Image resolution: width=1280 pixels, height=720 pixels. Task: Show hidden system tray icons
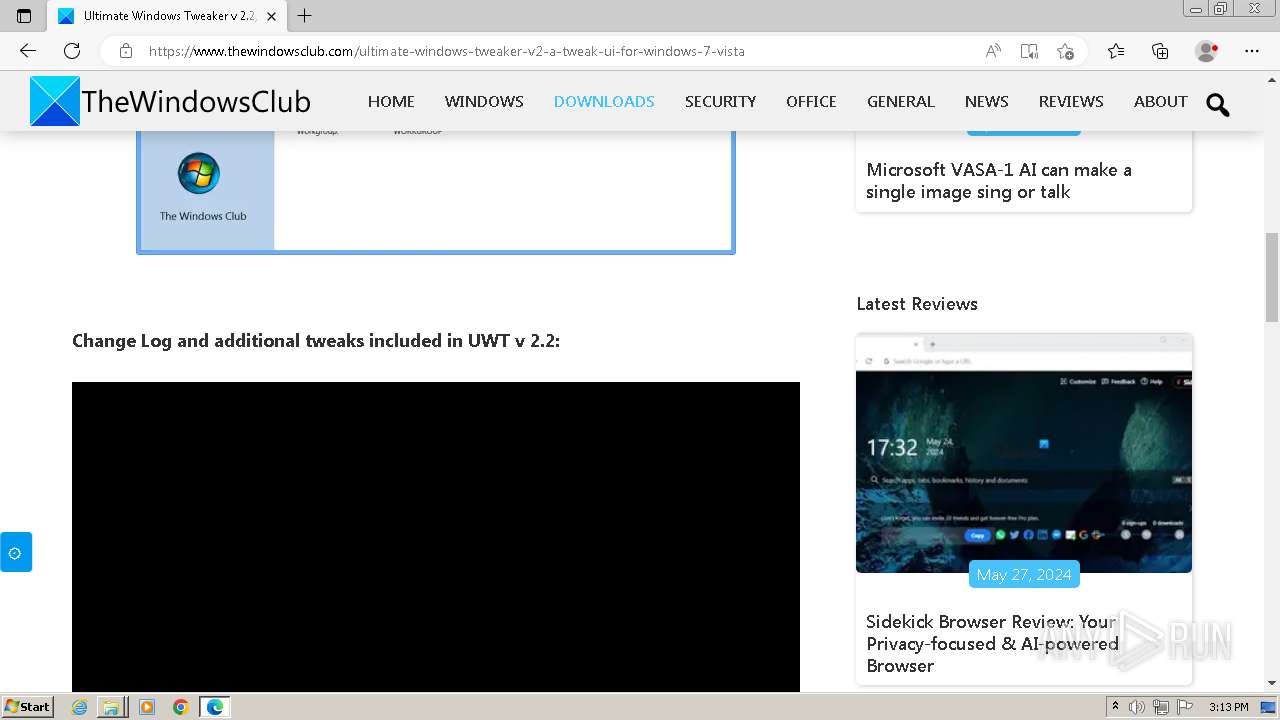click(x=1116, y=707)
